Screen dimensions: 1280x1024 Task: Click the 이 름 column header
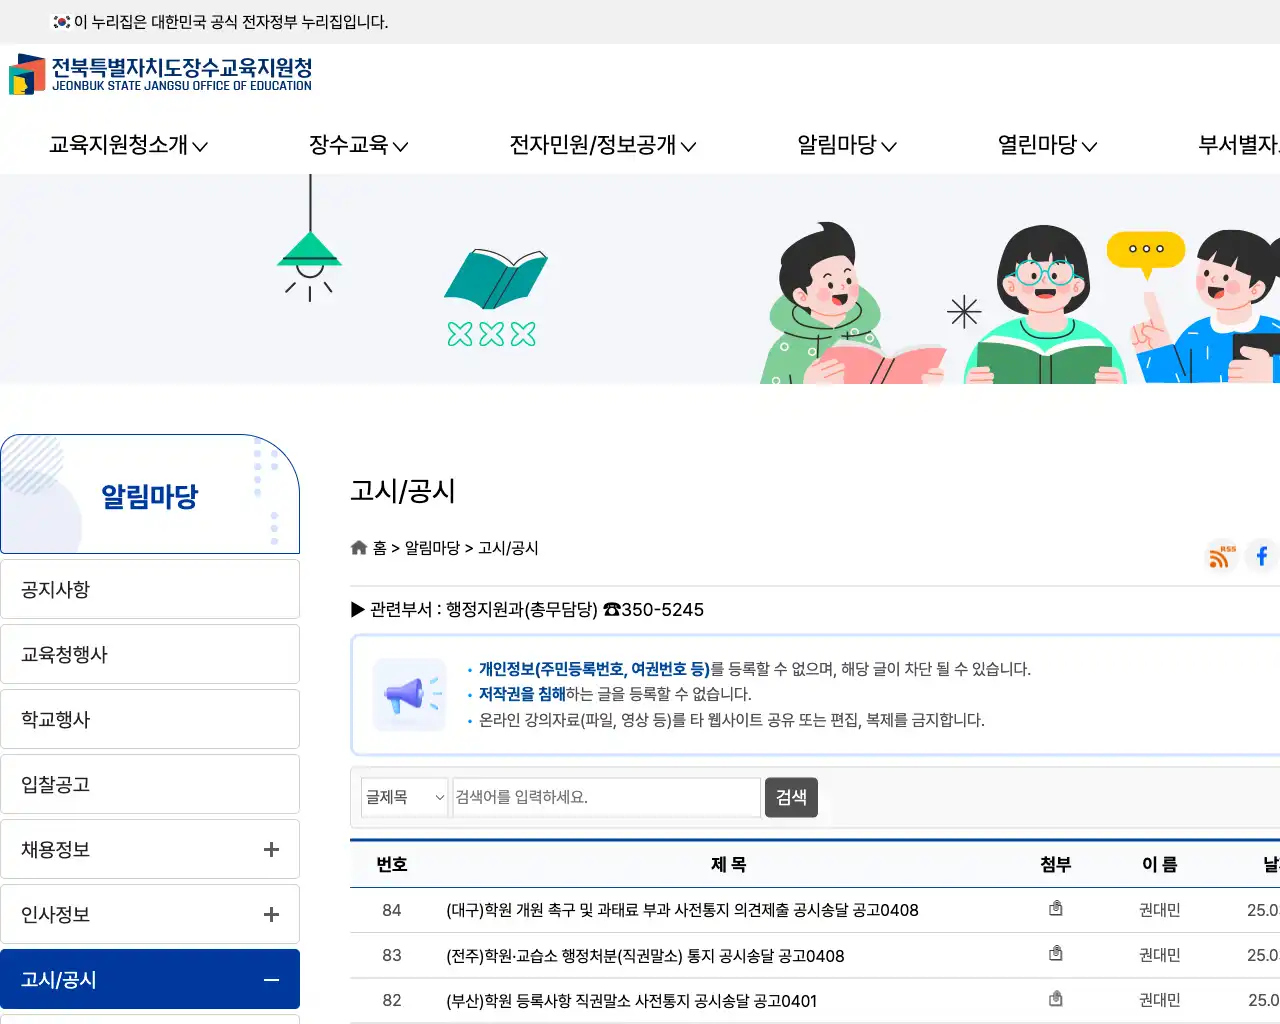pos(1160,864)
